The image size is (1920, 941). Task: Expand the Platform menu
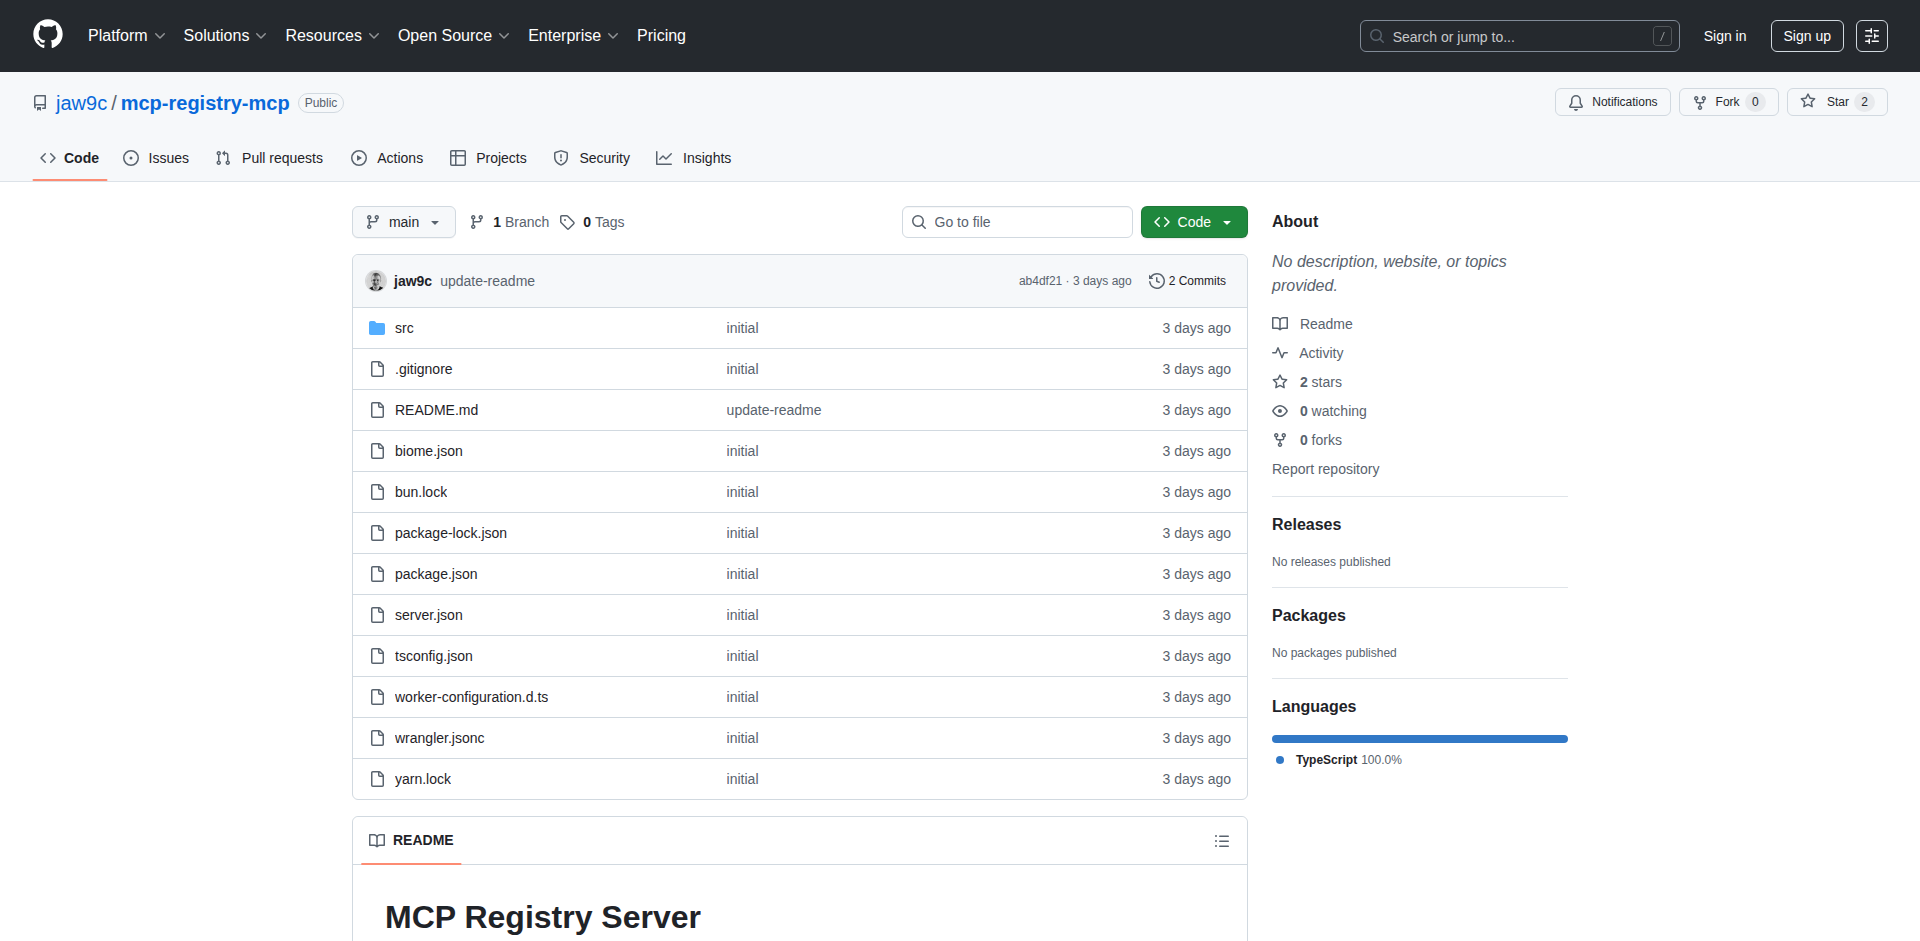pyautogui.click(x=126, y=36)
